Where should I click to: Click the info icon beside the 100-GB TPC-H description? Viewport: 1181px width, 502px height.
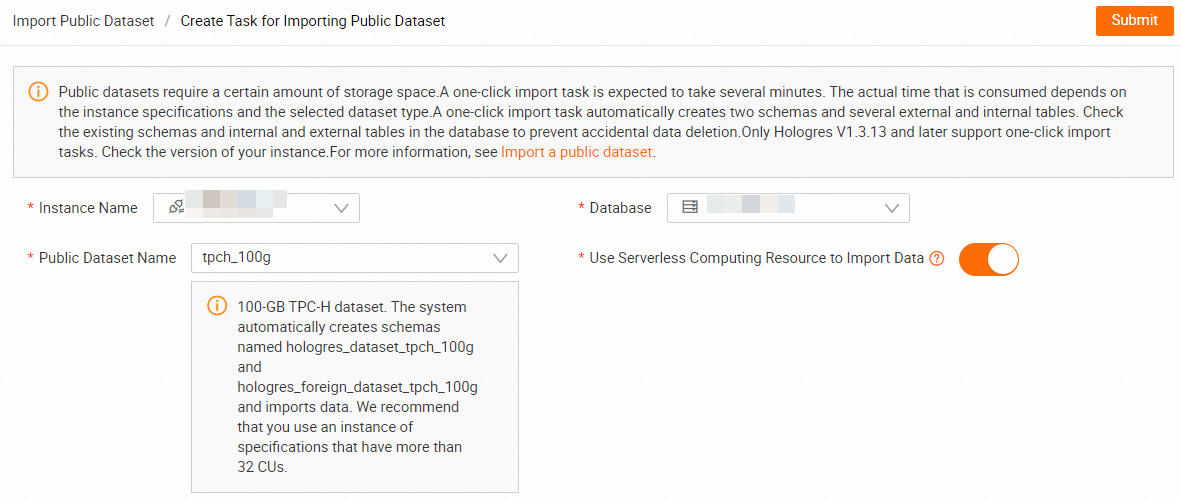coord(216,306)
